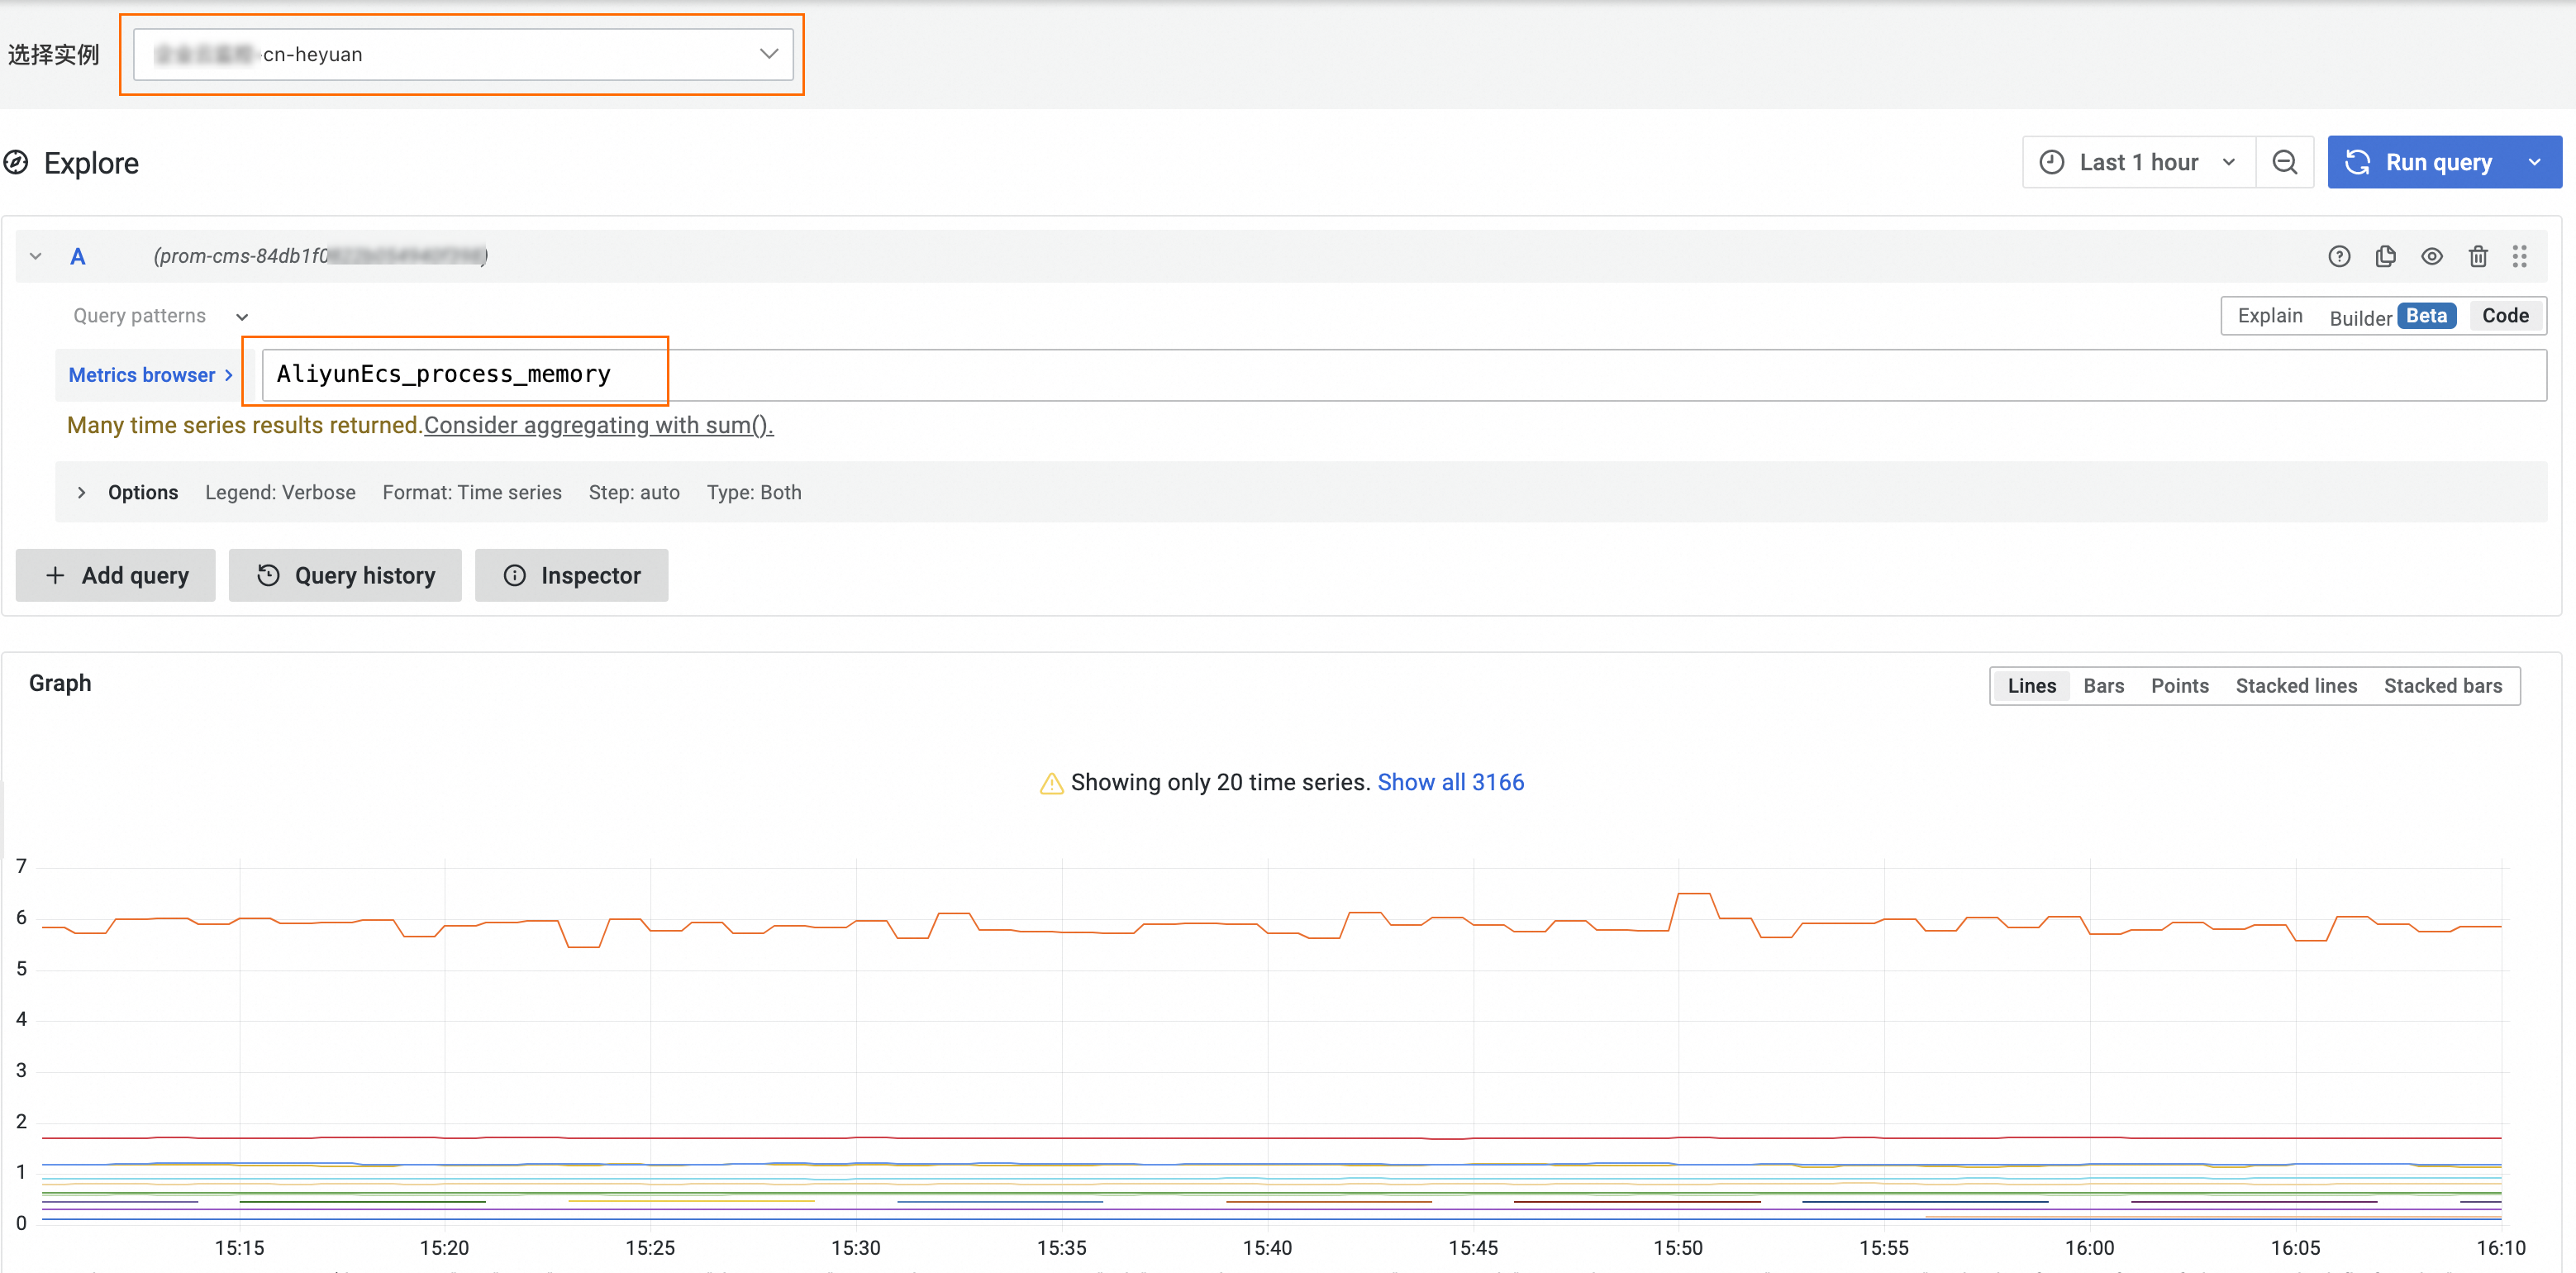Switch the query editor to Code mode

coord(2505,315)
